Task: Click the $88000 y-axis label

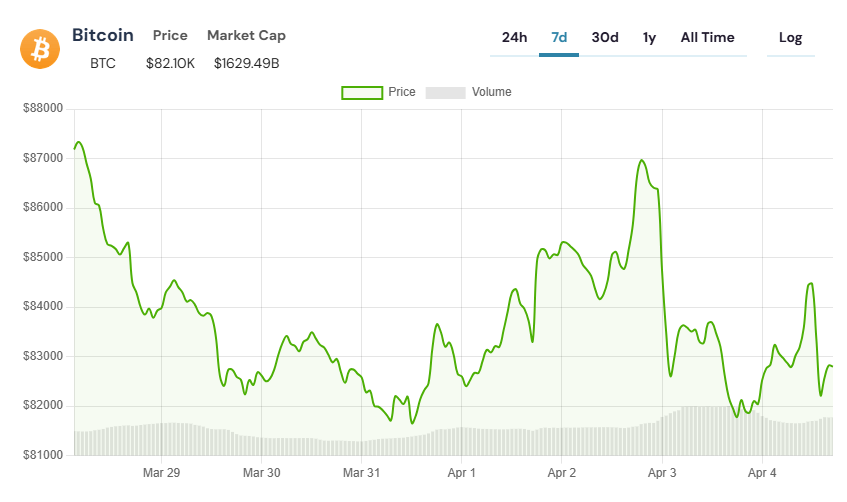Action: tap(43, 108)
